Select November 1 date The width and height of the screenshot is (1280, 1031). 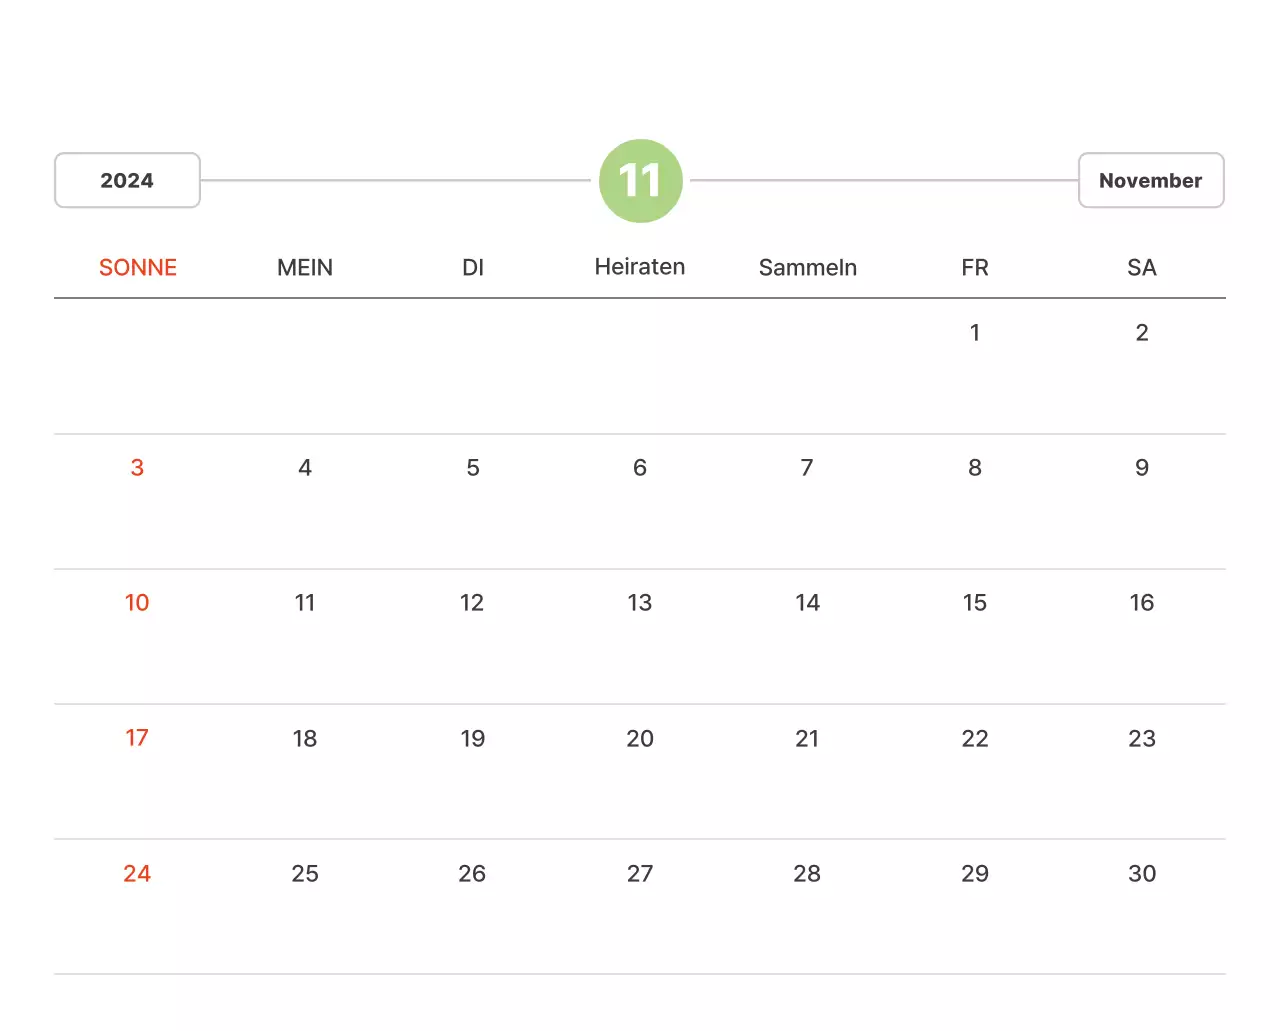pyautogui.click(x=975, y=333)
